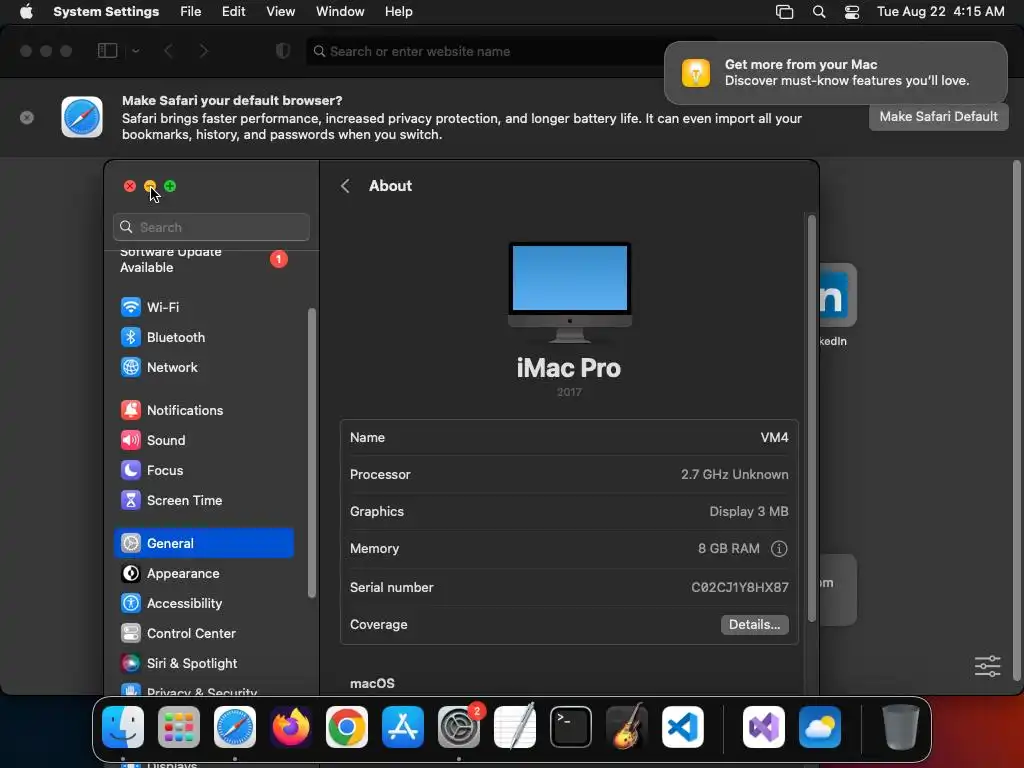Click the memory info icon
Viewport: 1024px width, 768px height.
click(778, 549)
